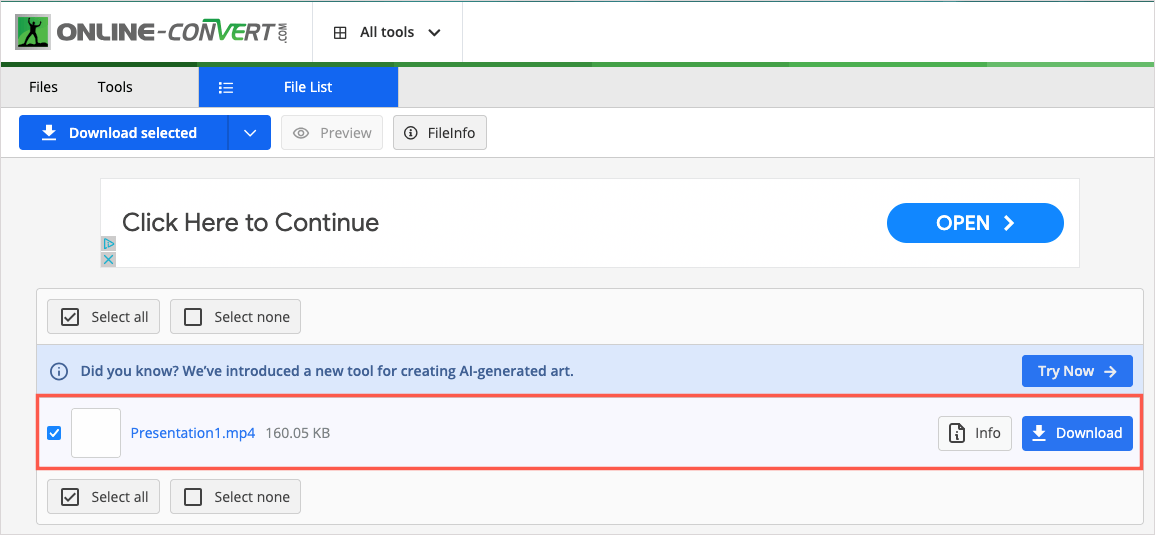
Task: Close the ad with the X icon
Action: (108, 259)
